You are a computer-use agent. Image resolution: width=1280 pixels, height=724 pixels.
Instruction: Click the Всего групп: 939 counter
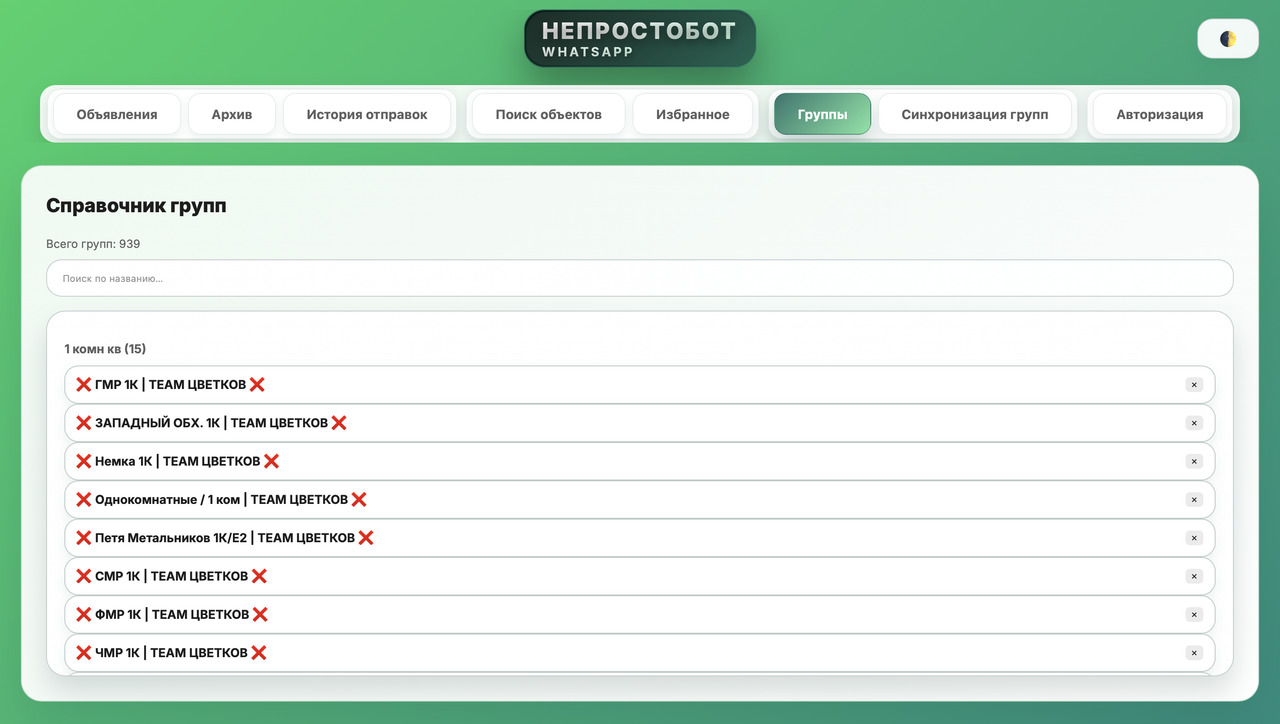point(93,244)
